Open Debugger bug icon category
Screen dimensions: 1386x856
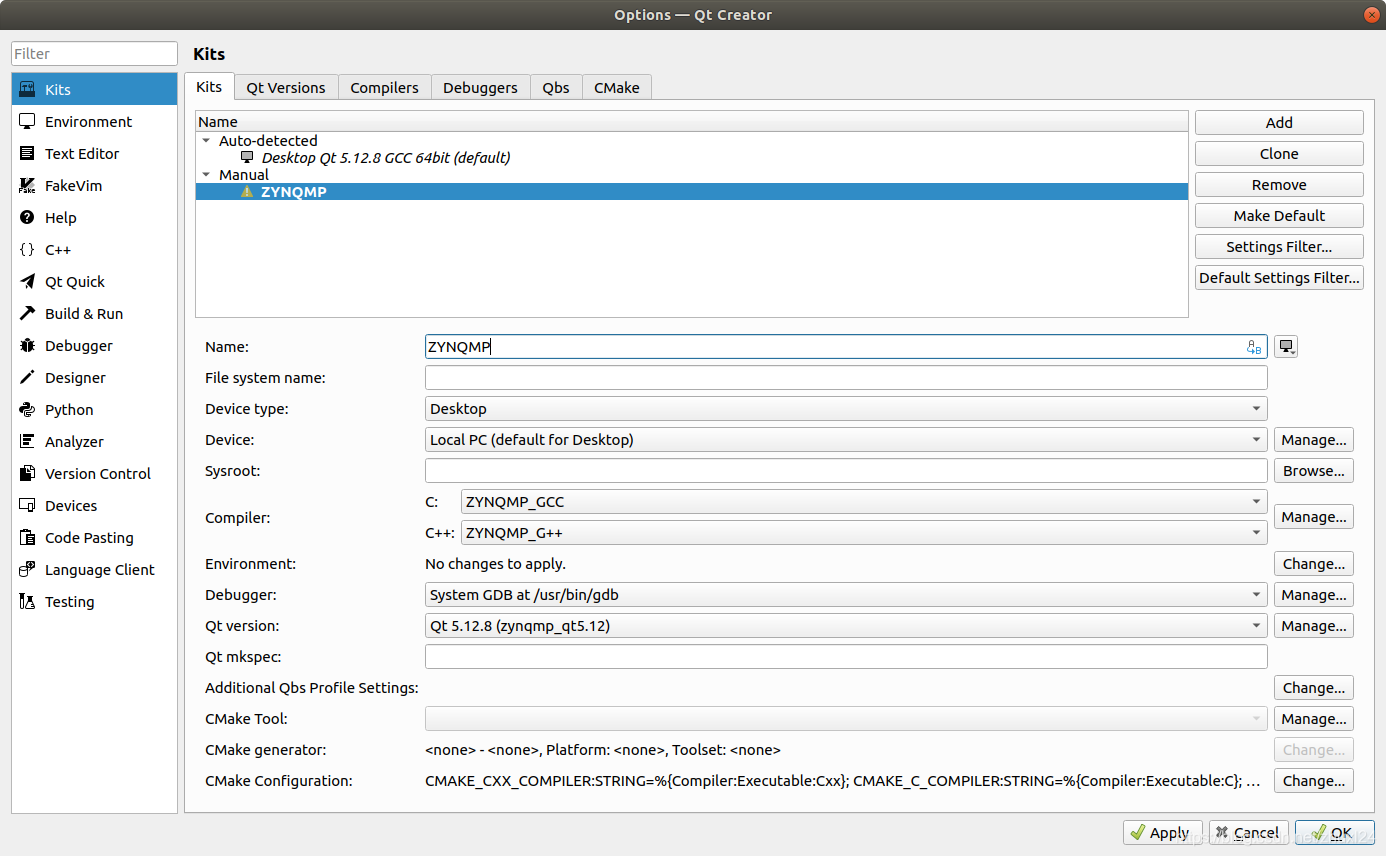[x=28, y=345]
